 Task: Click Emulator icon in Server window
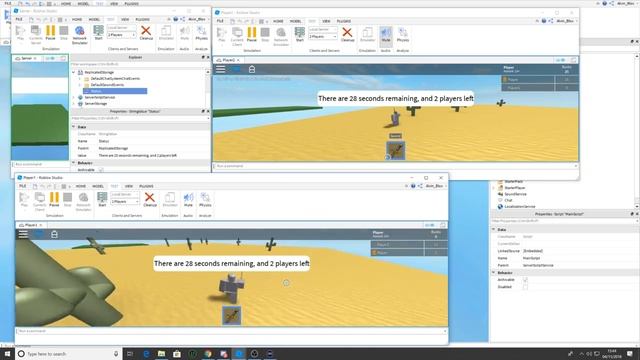coord(166,32)
